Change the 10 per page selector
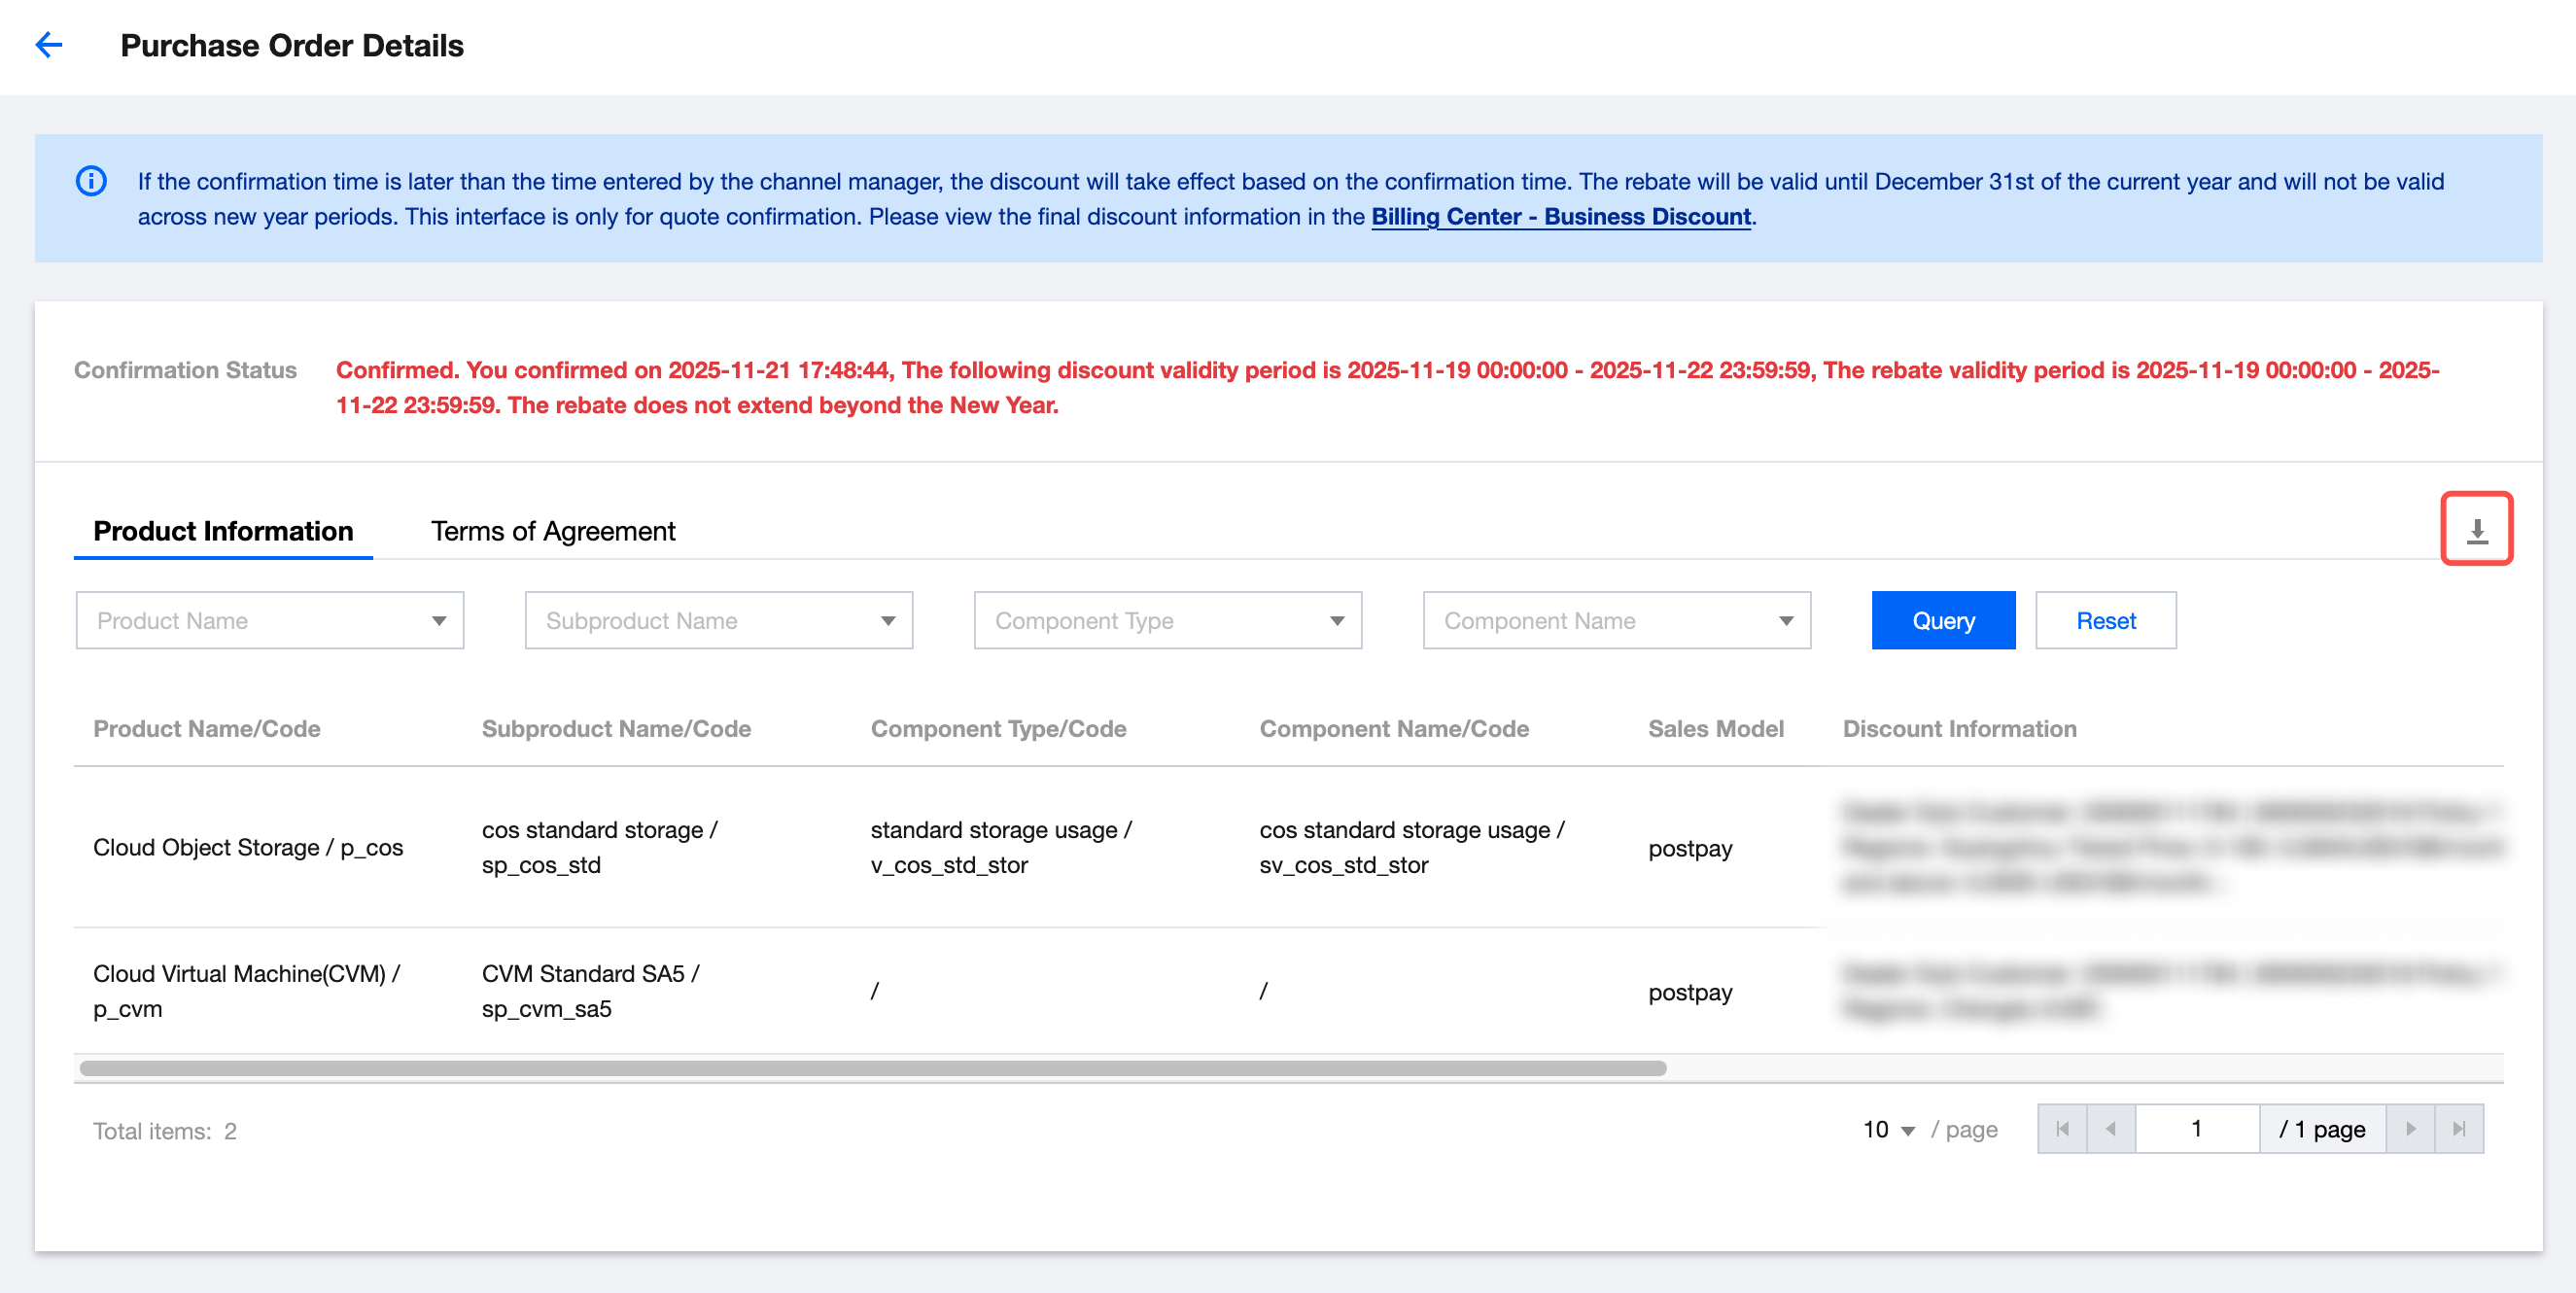 [x=1888, y=1129]
